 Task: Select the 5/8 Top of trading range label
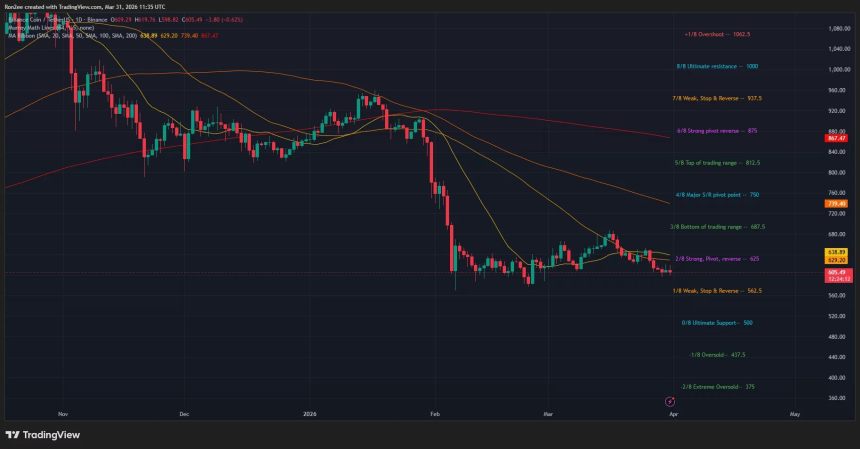tap(718, 162)
